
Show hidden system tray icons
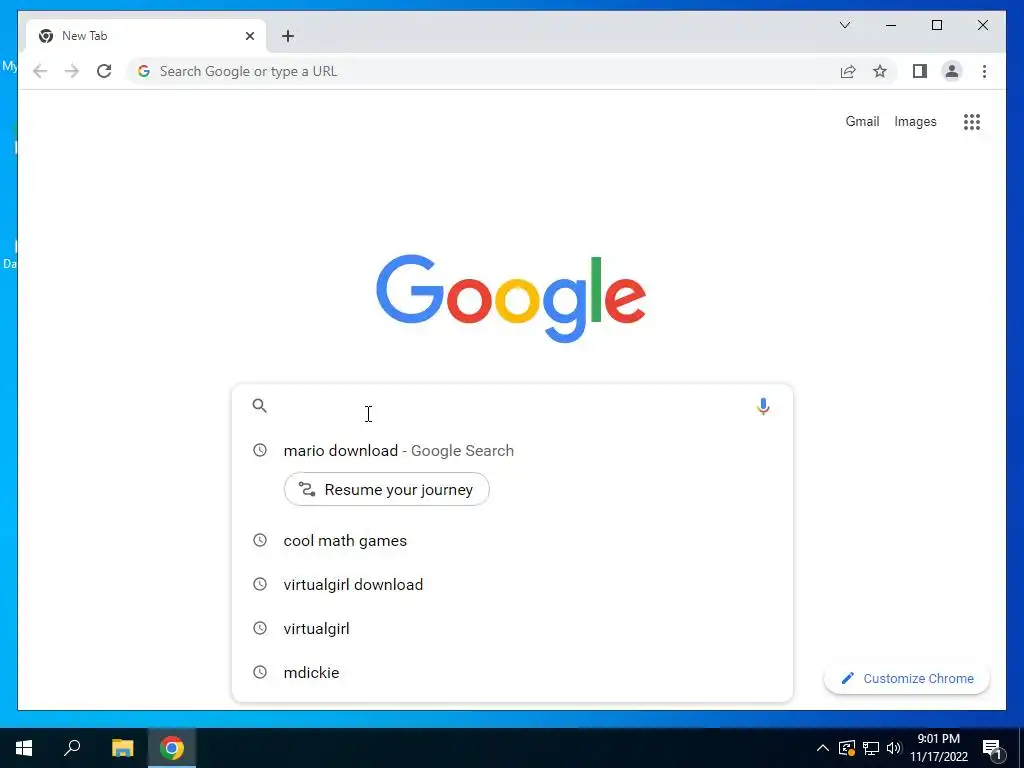(x=823, y=748)
